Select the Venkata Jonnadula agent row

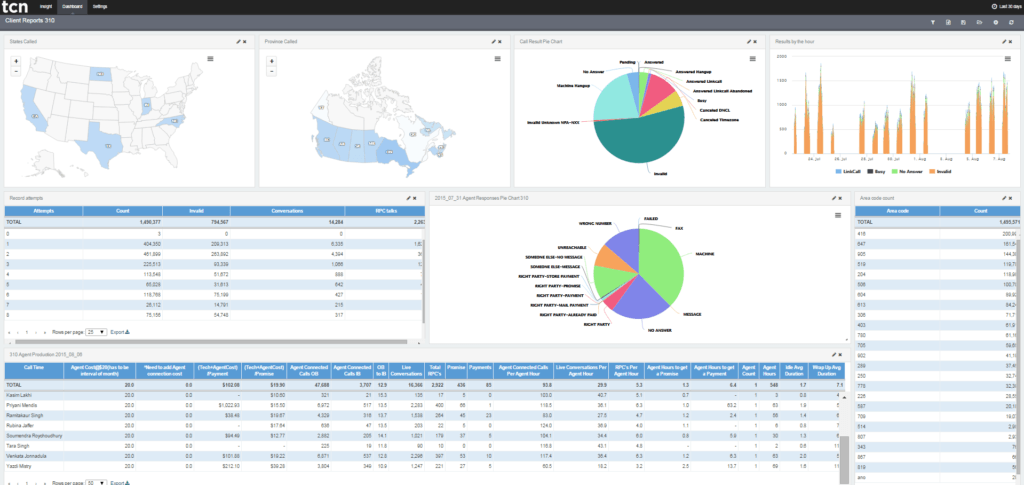pyautogui.click(x=423, y=456)
